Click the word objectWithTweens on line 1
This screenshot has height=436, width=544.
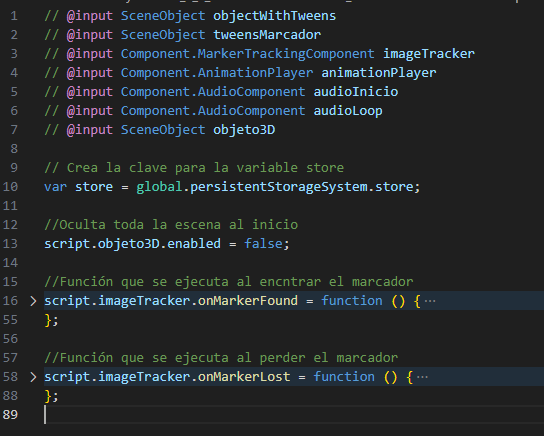click(x=274, y=16)
